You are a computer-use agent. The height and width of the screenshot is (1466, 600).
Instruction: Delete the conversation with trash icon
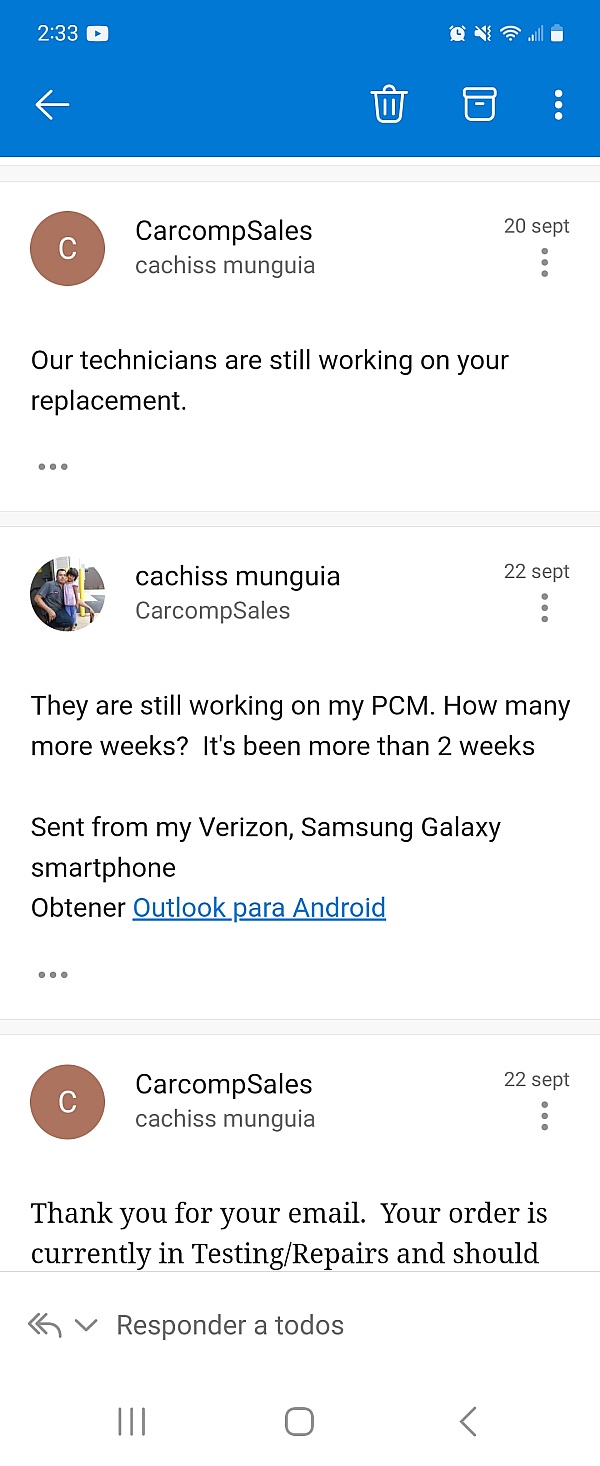click(389, 104)
